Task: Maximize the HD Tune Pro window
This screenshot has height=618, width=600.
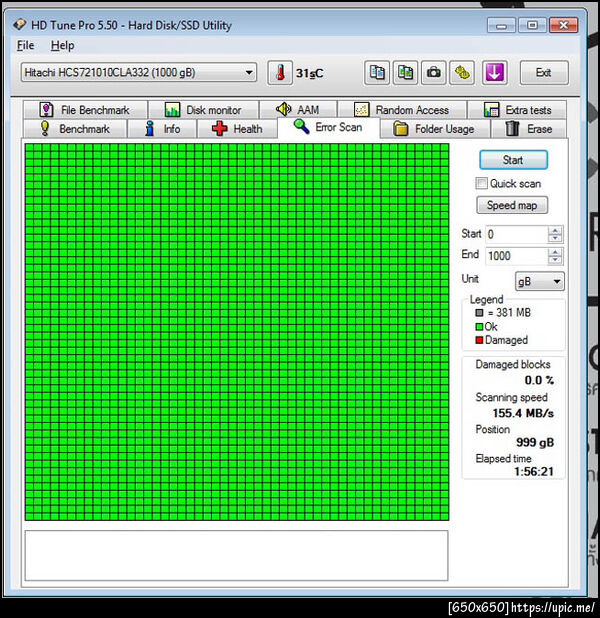Action: click(532, 26)
